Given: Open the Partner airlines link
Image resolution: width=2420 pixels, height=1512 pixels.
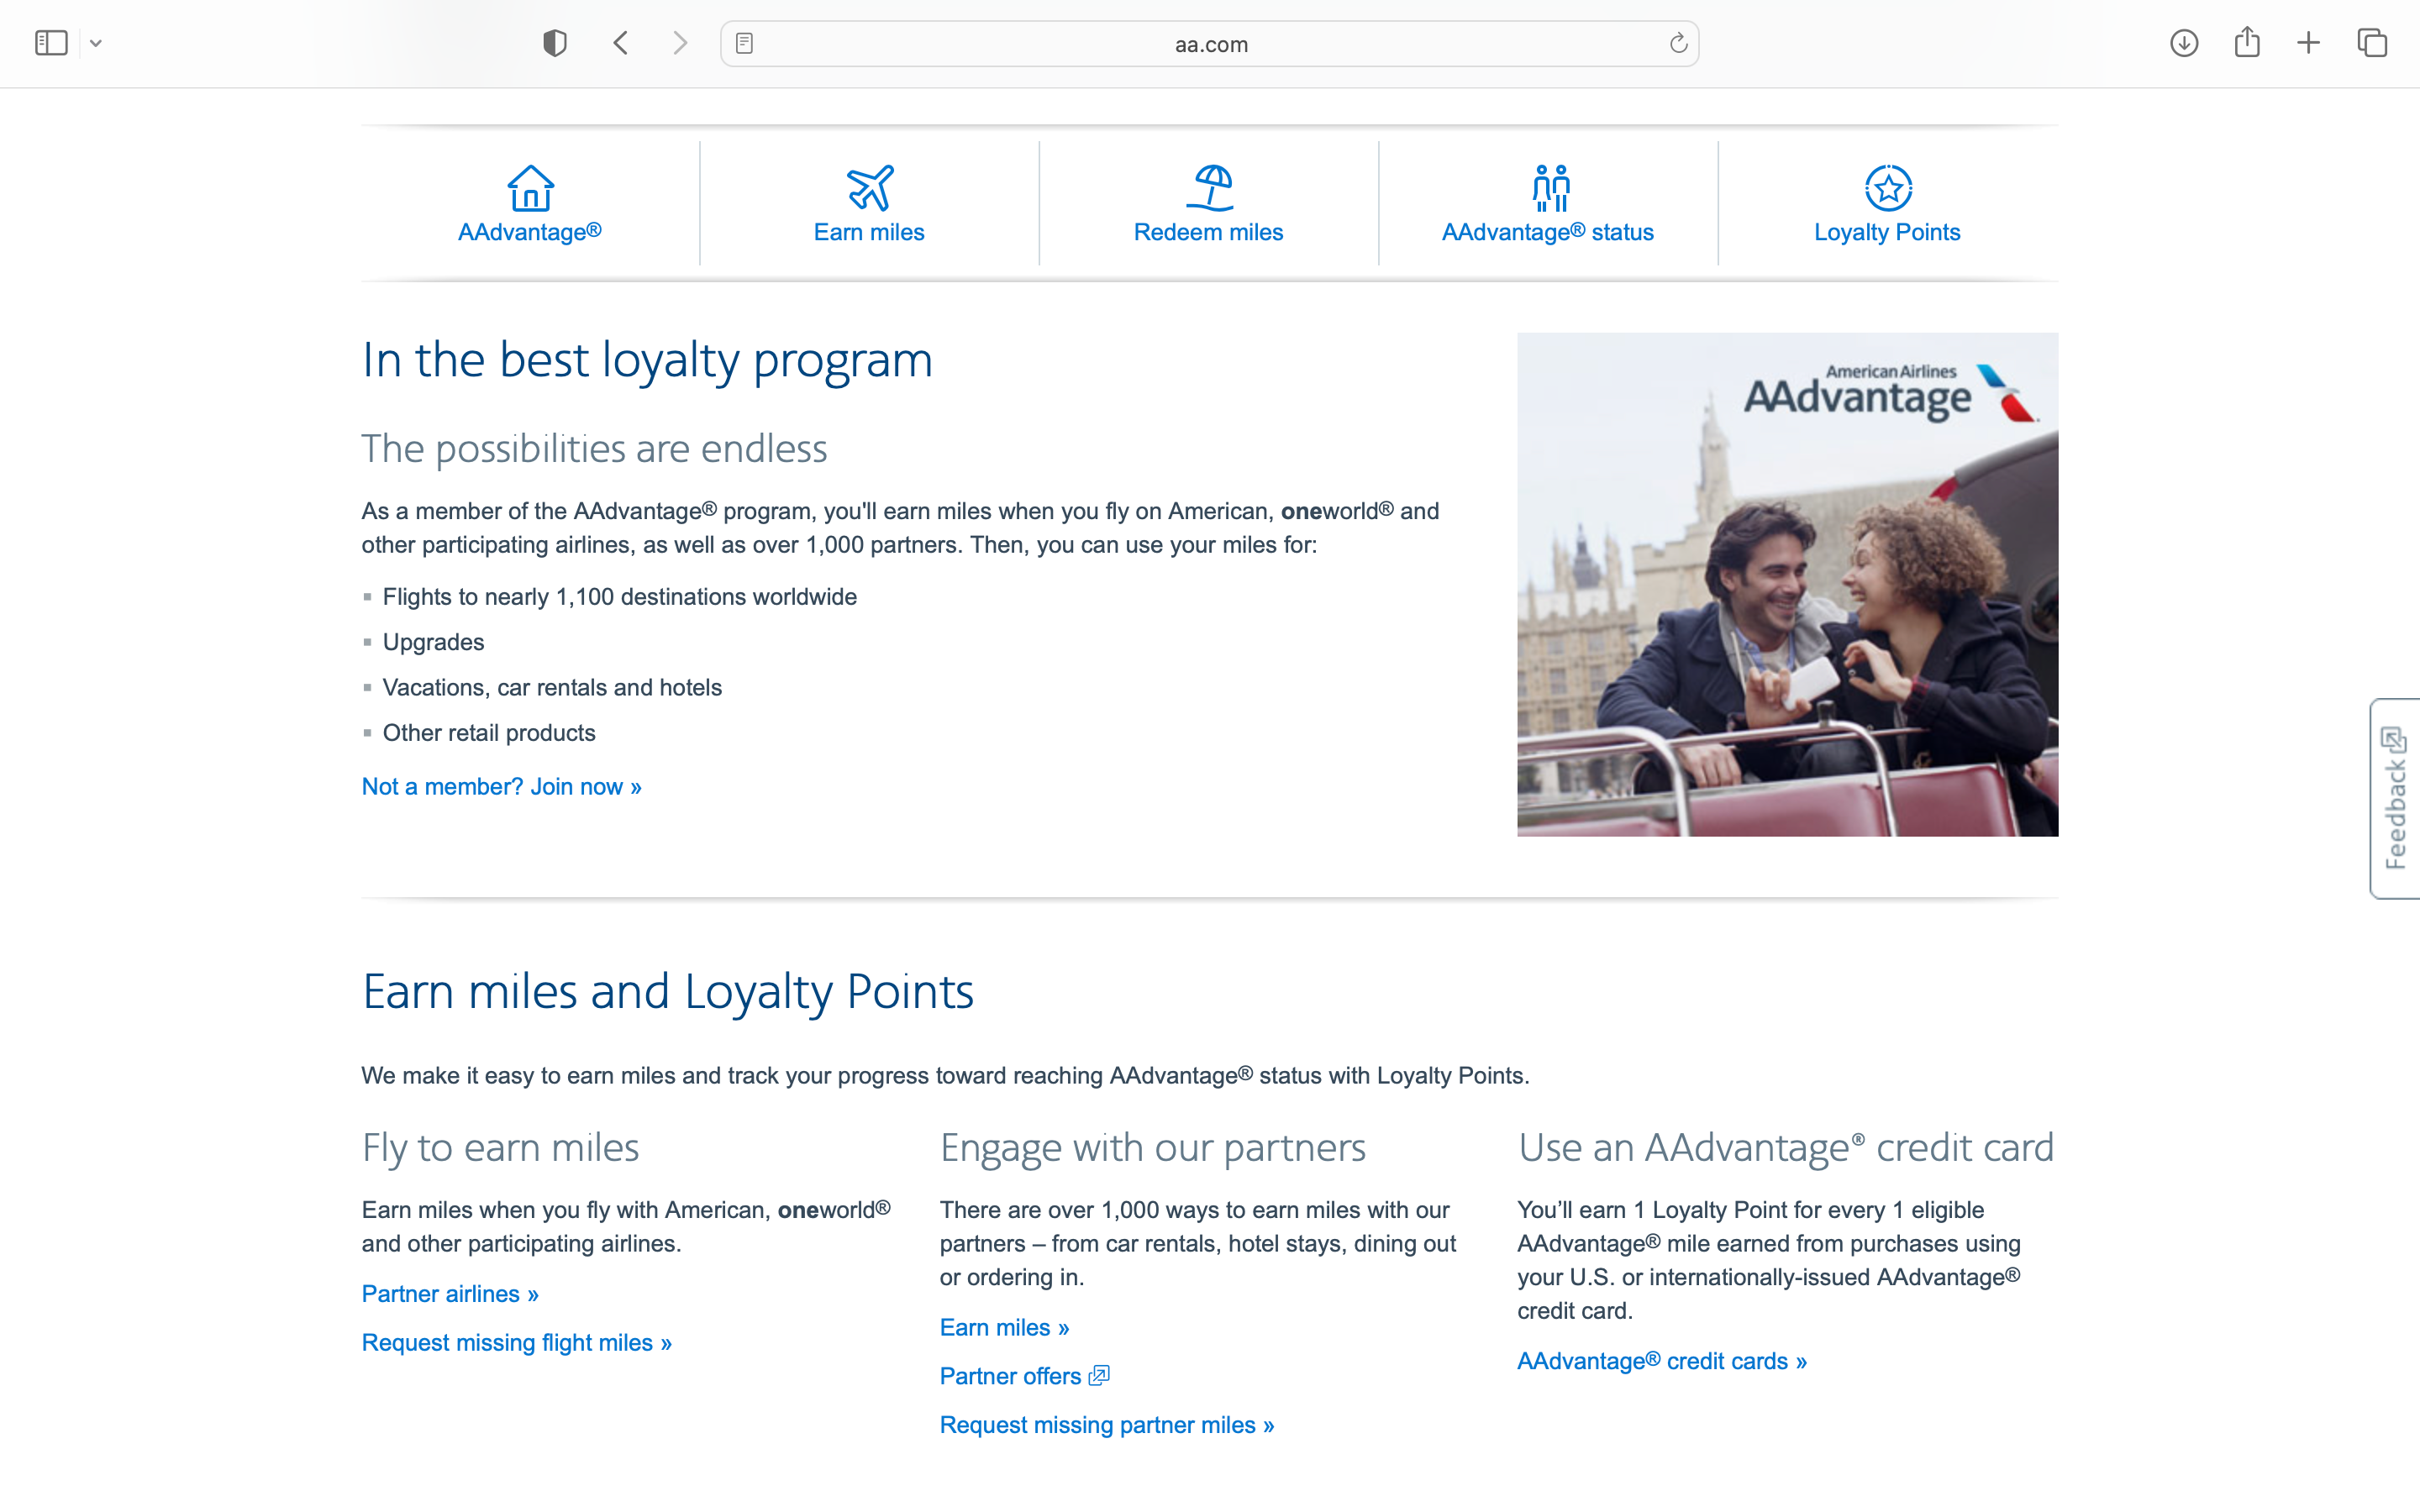Looking at the screenshot, I should tap(450, 1294).
